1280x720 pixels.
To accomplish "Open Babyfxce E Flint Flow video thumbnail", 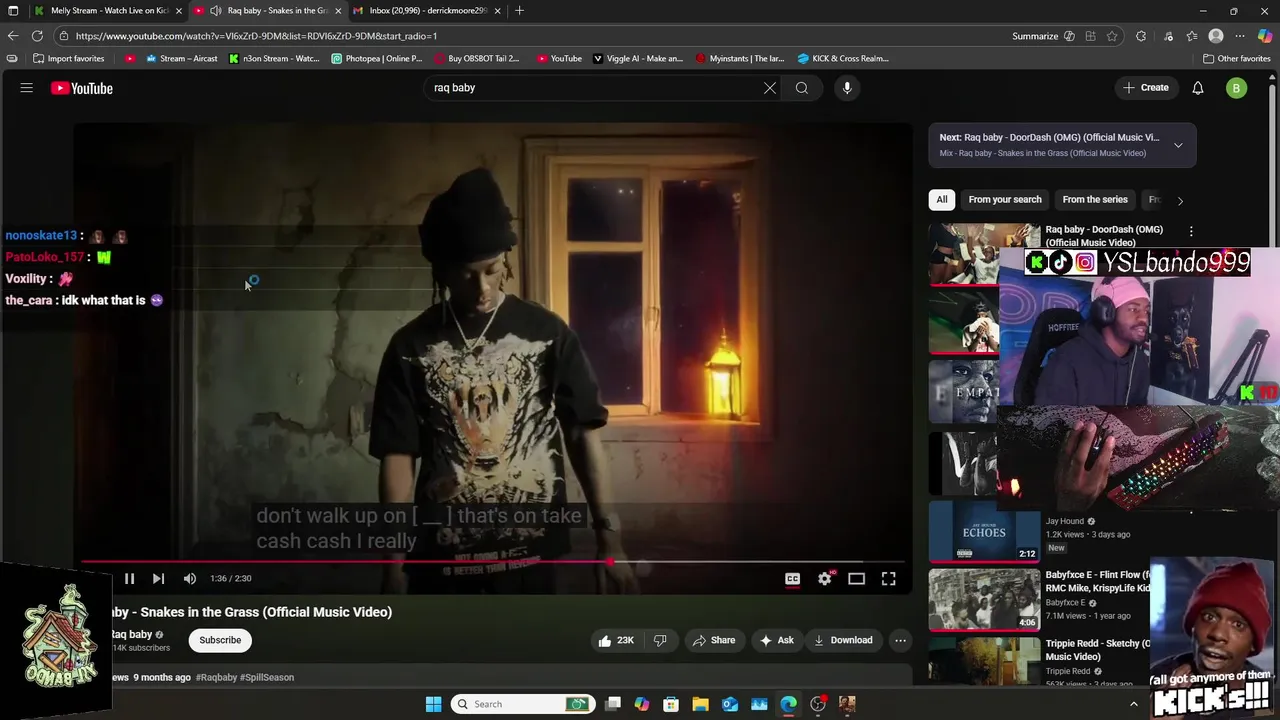I will (x=984, y=600).
